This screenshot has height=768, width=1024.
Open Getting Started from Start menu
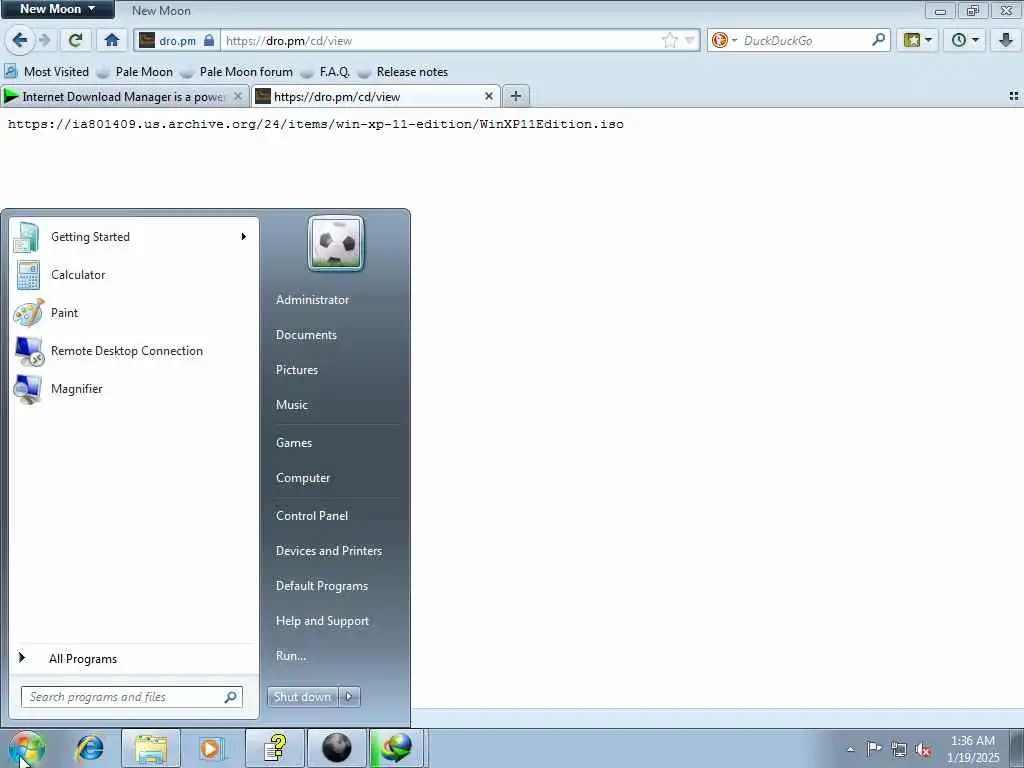pos(134,236)
